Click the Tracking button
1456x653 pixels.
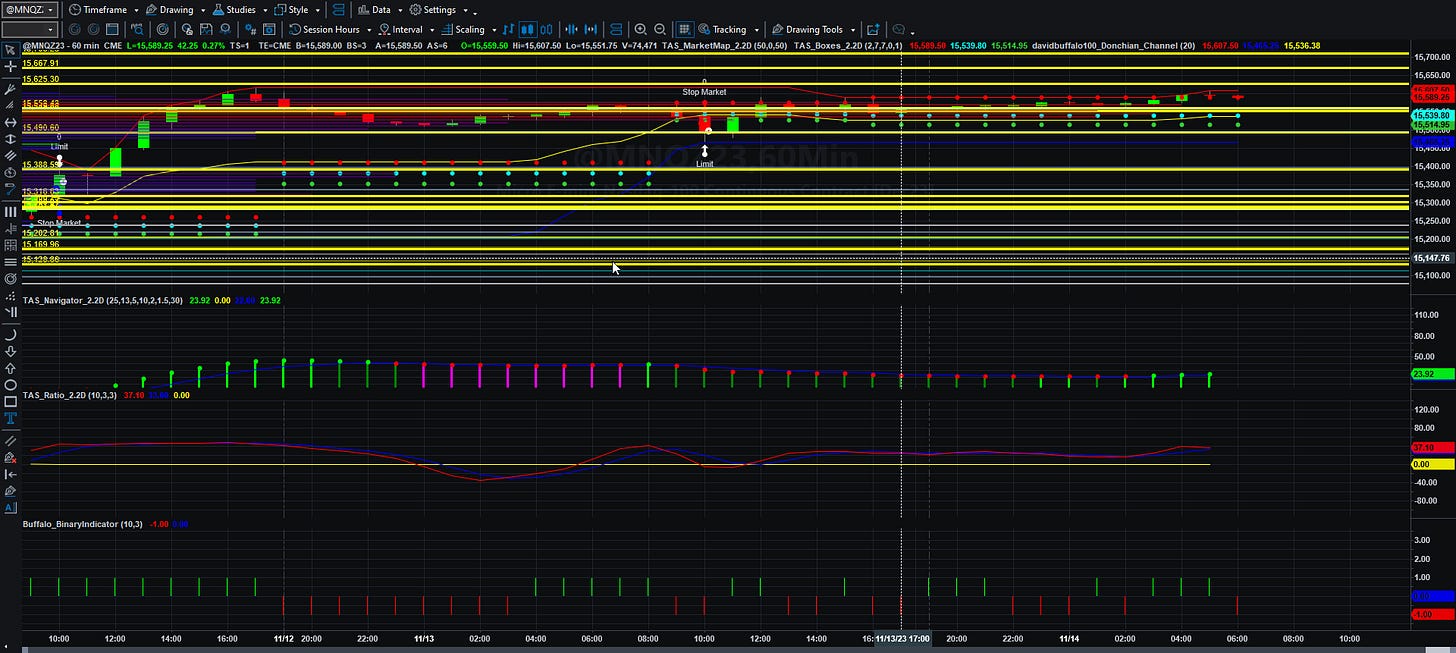pos(728,29)
